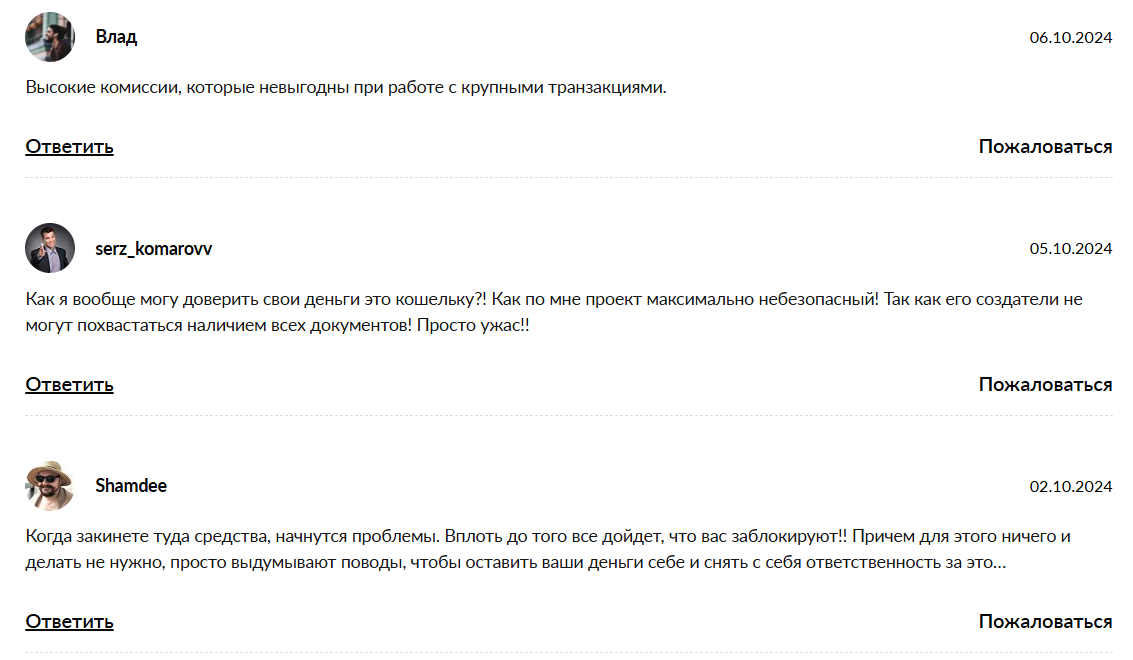Click the date 06.10.2024
The height and width of the screenshot is (660, 1133).
pyautogui.click(x=1071, y=38)
